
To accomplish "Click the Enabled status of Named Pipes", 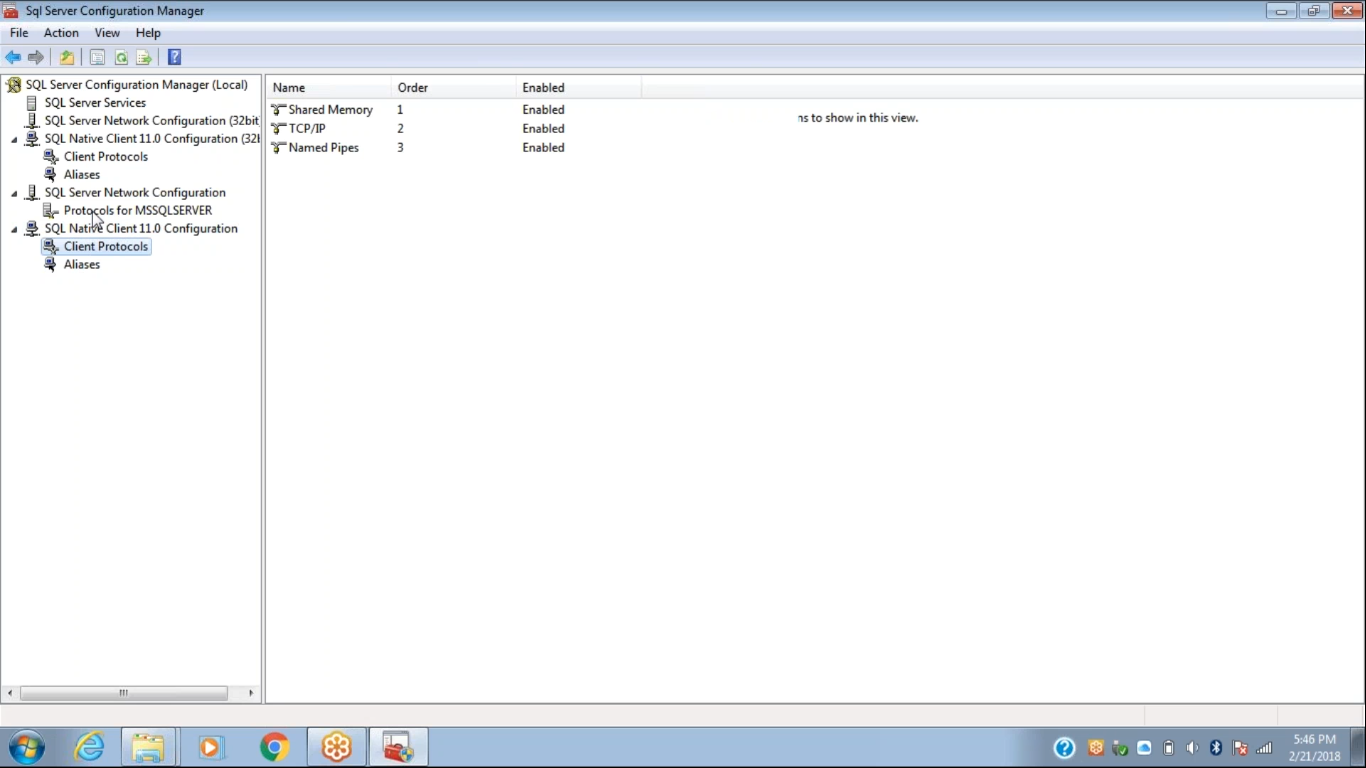I will click(543, 148).
